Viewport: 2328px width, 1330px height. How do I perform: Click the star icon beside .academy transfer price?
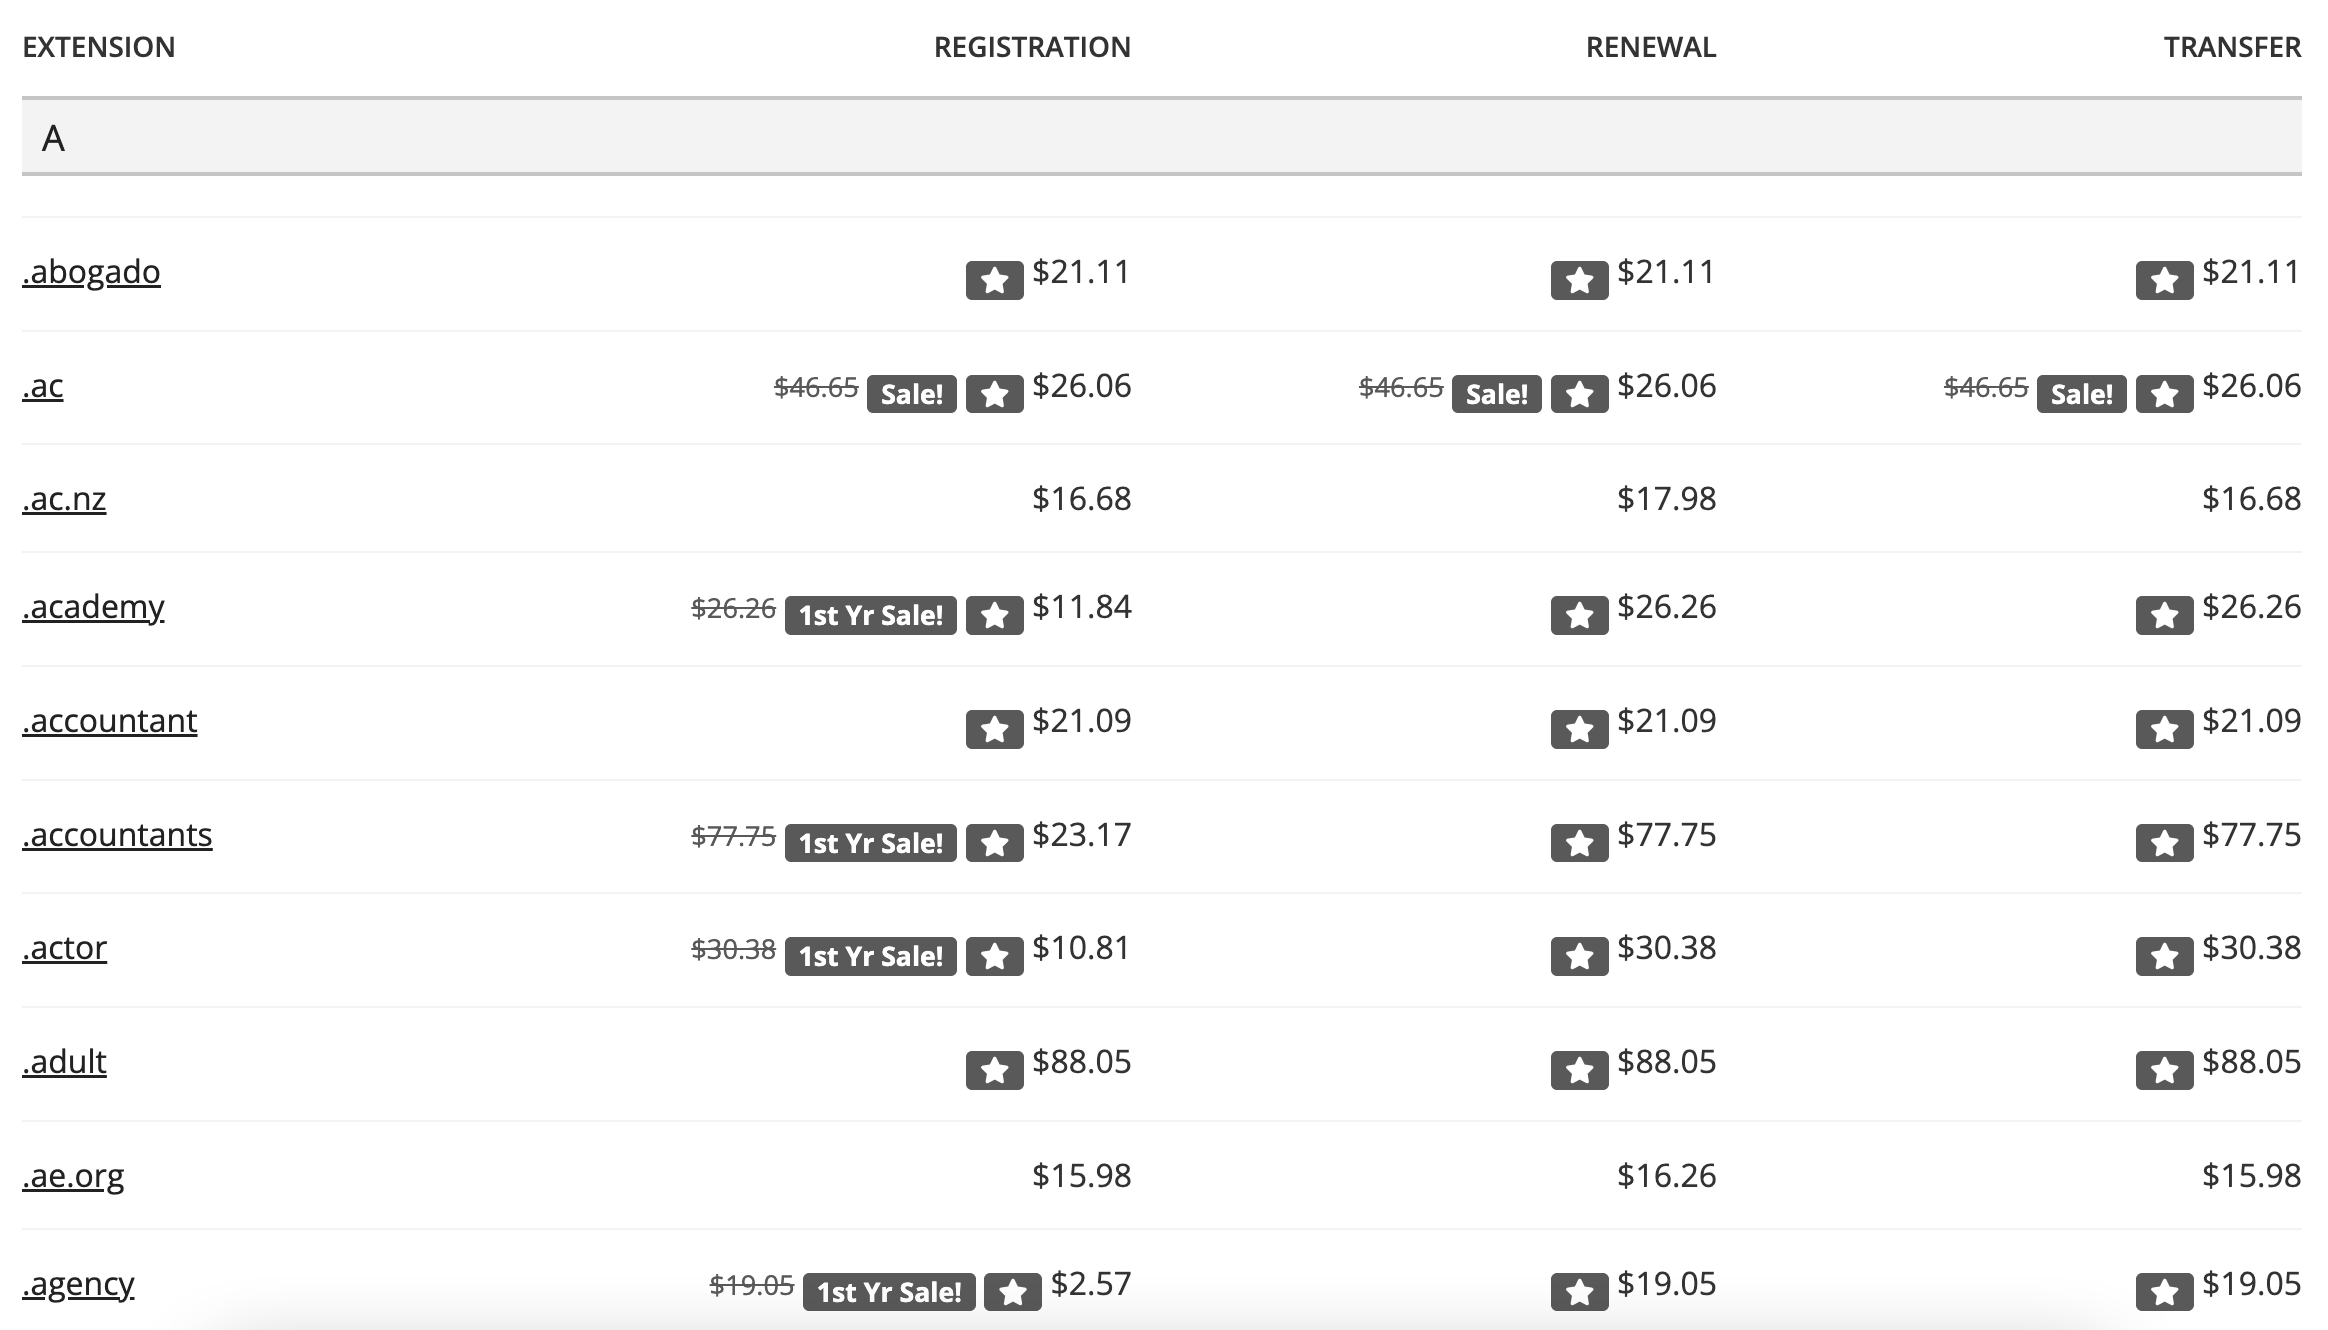(2164, 615)
